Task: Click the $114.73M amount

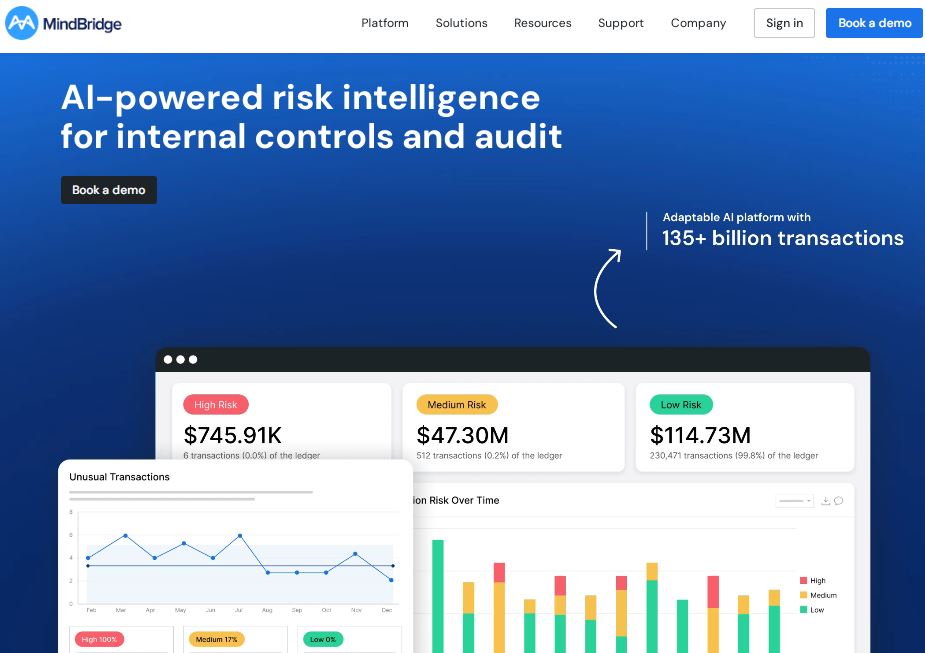Action: click(700, 435)
